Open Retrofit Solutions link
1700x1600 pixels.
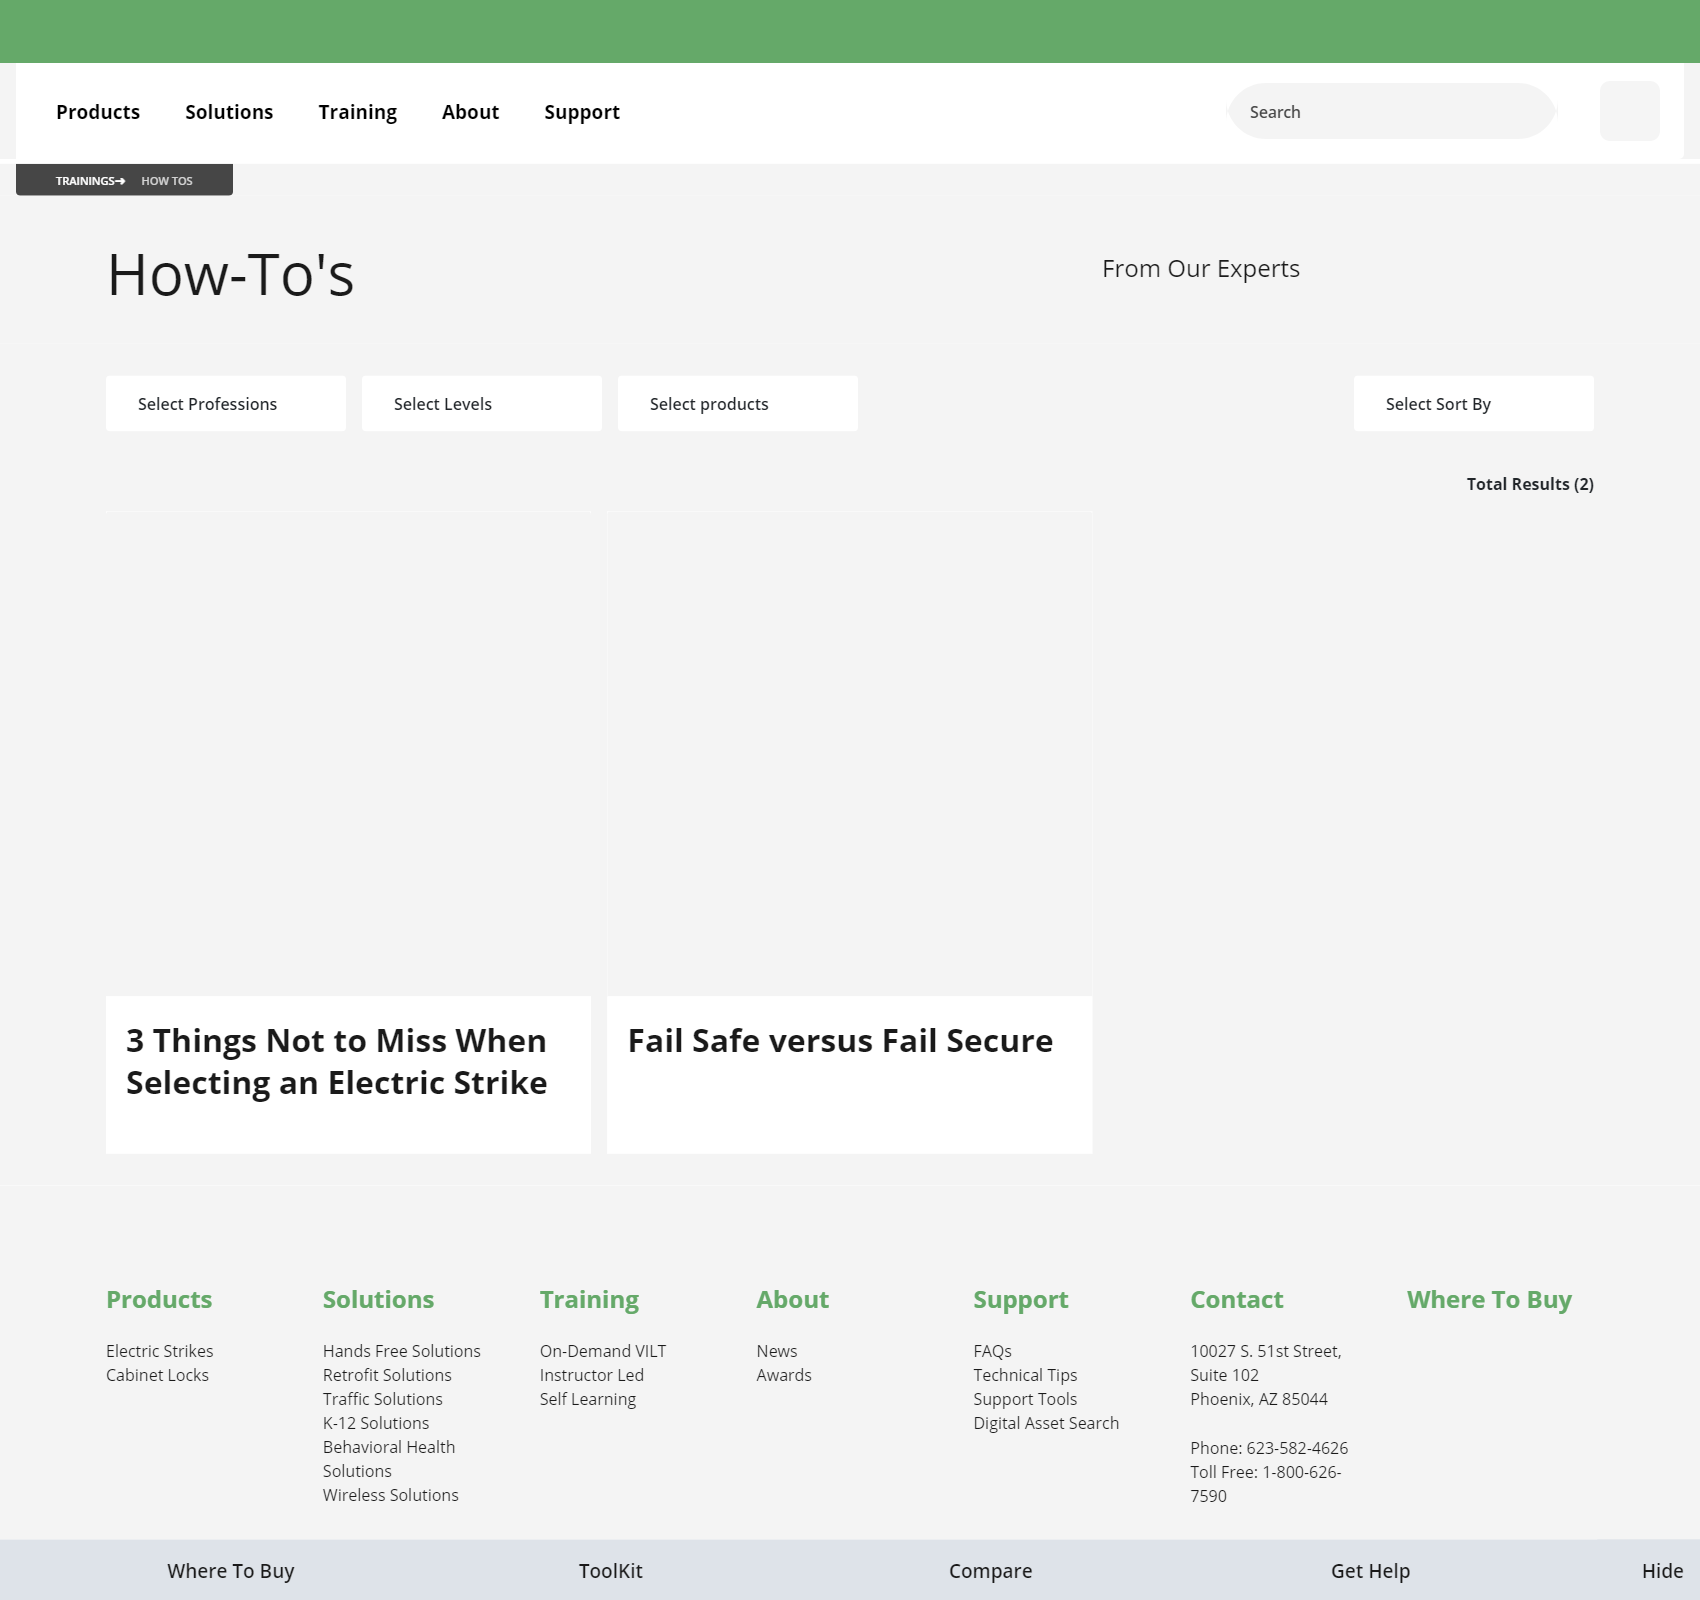pos(387,1375)
